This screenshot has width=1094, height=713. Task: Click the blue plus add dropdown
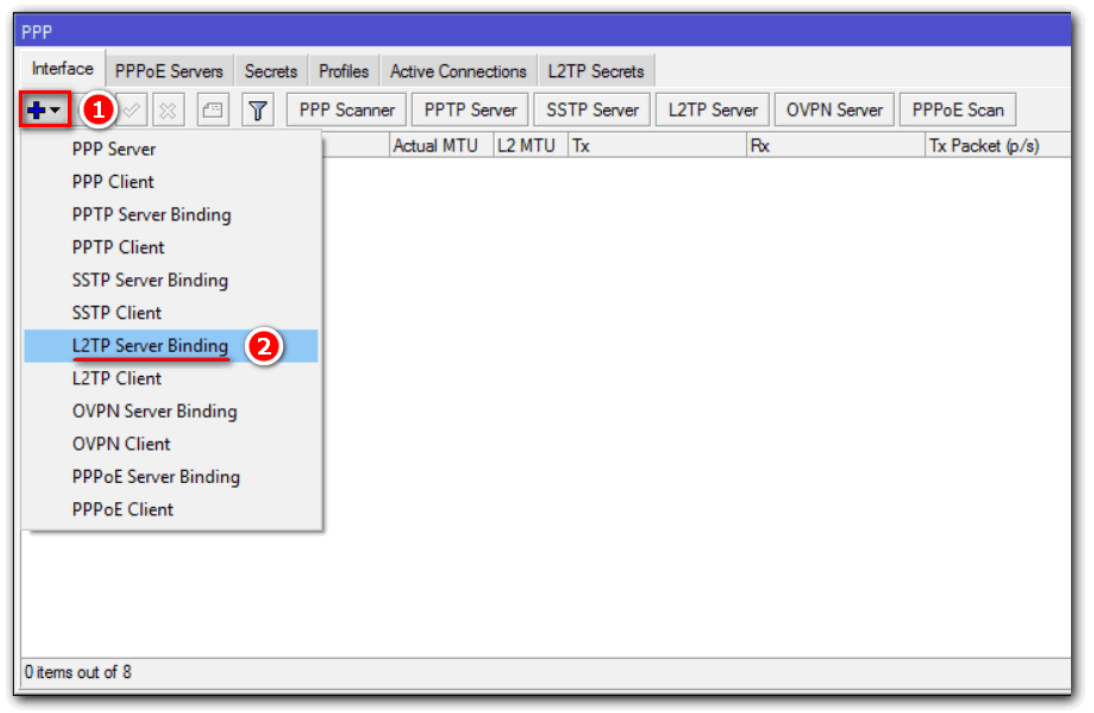click(44, 110)
